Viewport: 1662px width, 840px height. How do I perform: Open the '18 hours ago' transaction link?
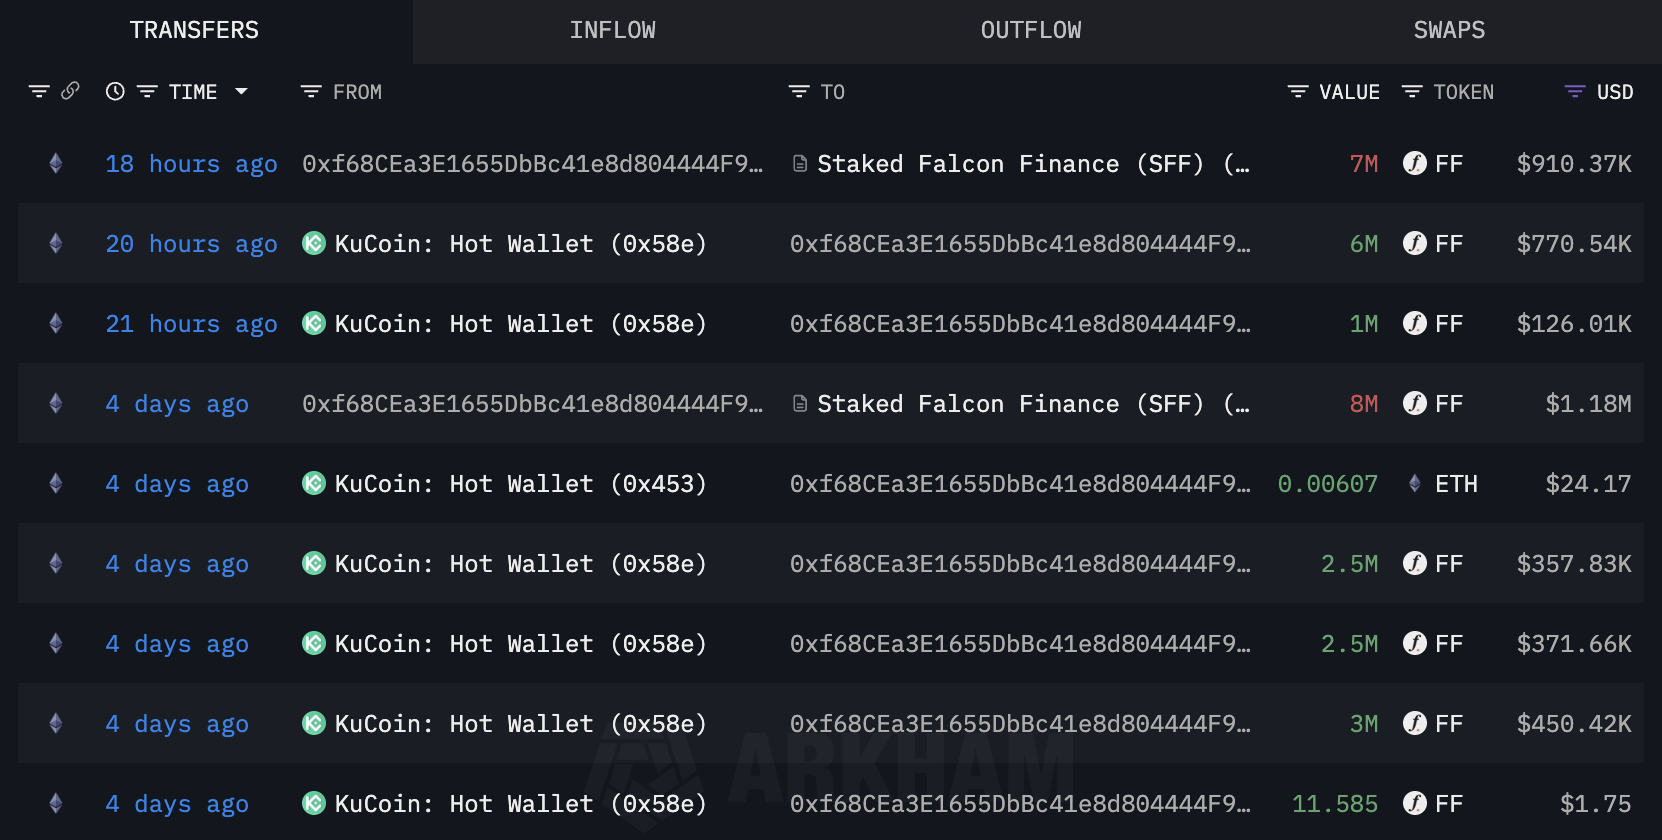191,164
